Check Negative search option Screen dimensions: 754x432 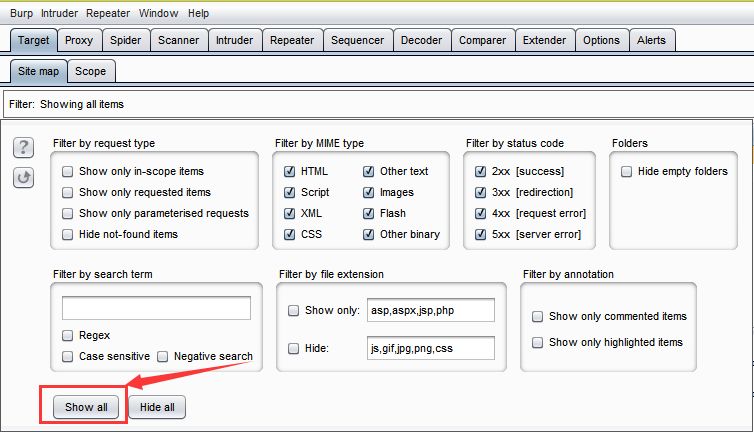pyautogui.click(x=163, y=356)
